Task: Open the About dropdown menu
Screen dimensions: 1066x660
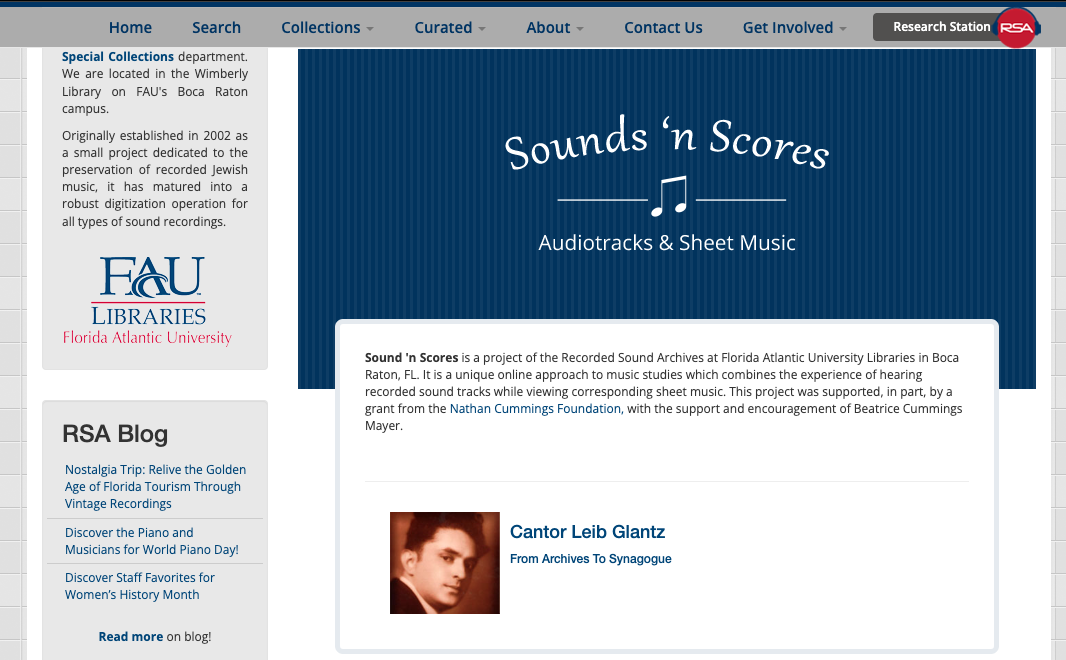Action: pos(554,28)
